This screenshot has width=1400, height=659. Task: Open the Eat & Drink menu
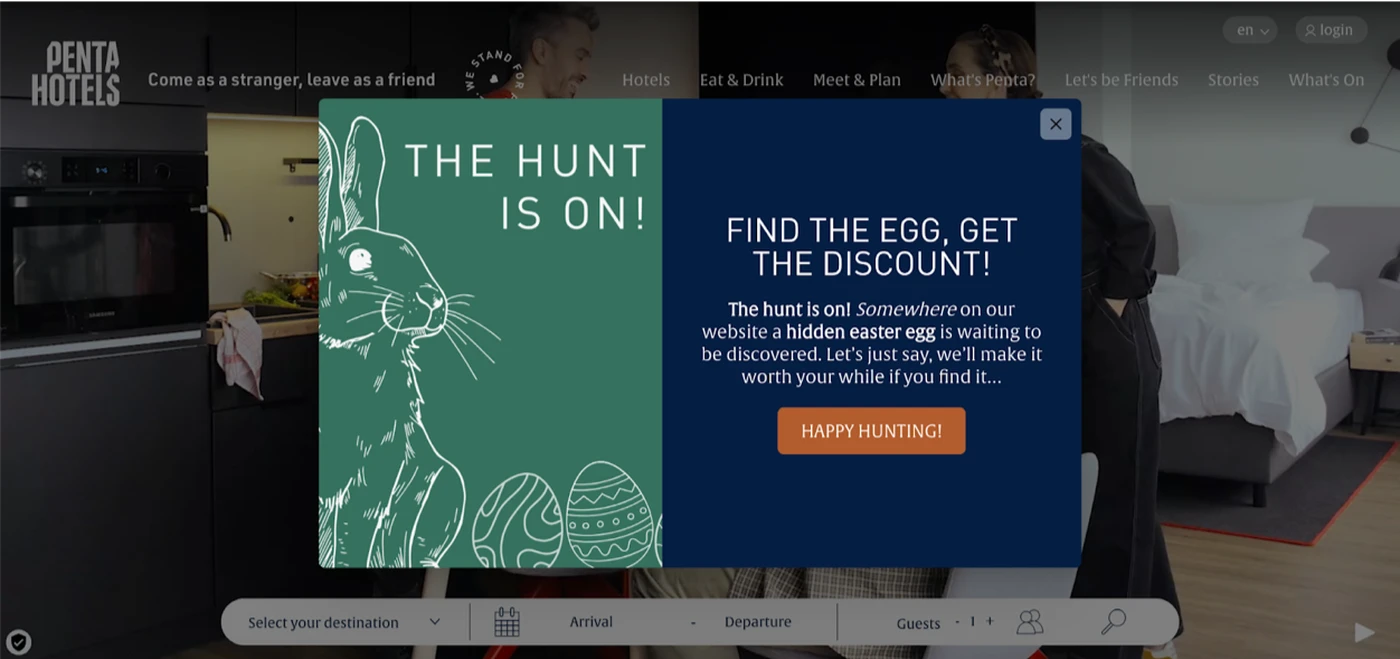[741, 80]
